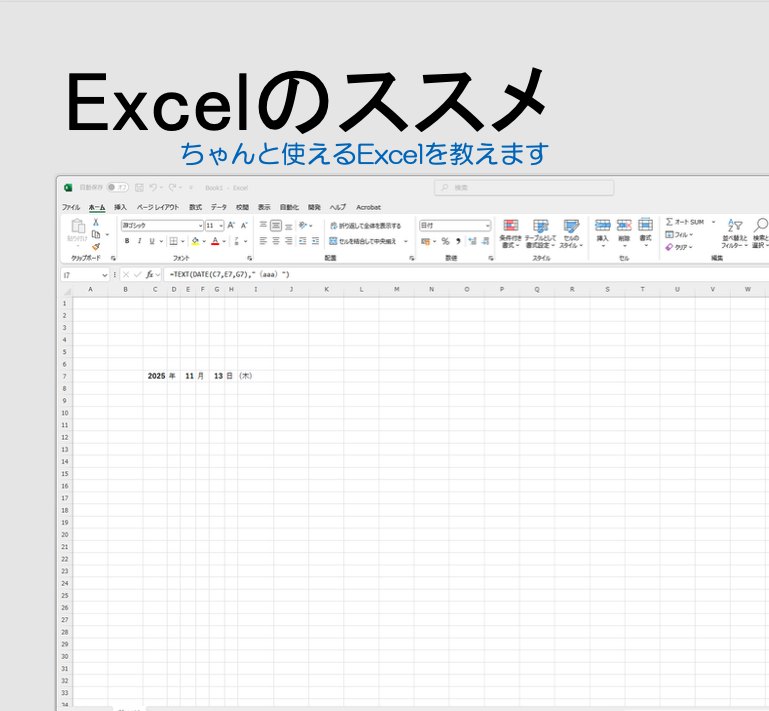769x711 pixels.
Task: Toggle the 自動保存 autosave switch
Action: [x=117, y=187]
